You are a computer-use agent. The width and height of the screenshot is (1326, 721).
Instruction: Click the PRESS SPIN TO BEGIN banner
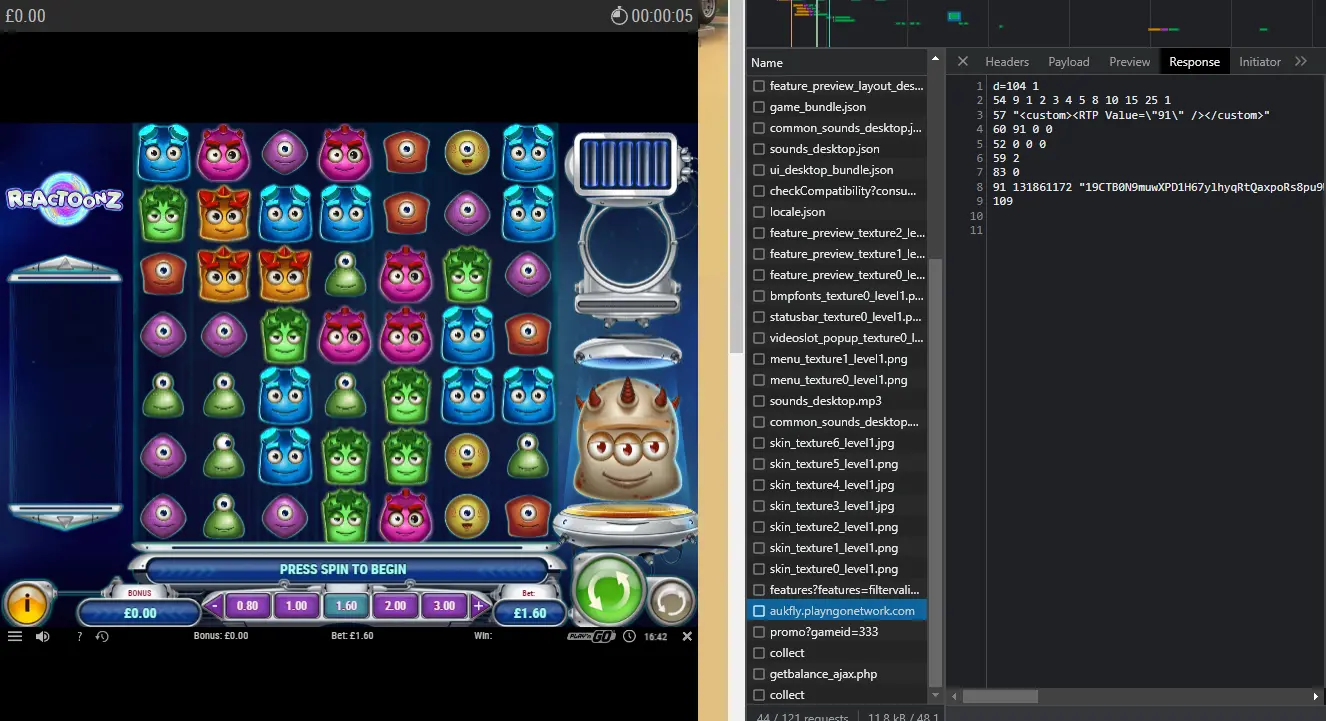point(343,569)
